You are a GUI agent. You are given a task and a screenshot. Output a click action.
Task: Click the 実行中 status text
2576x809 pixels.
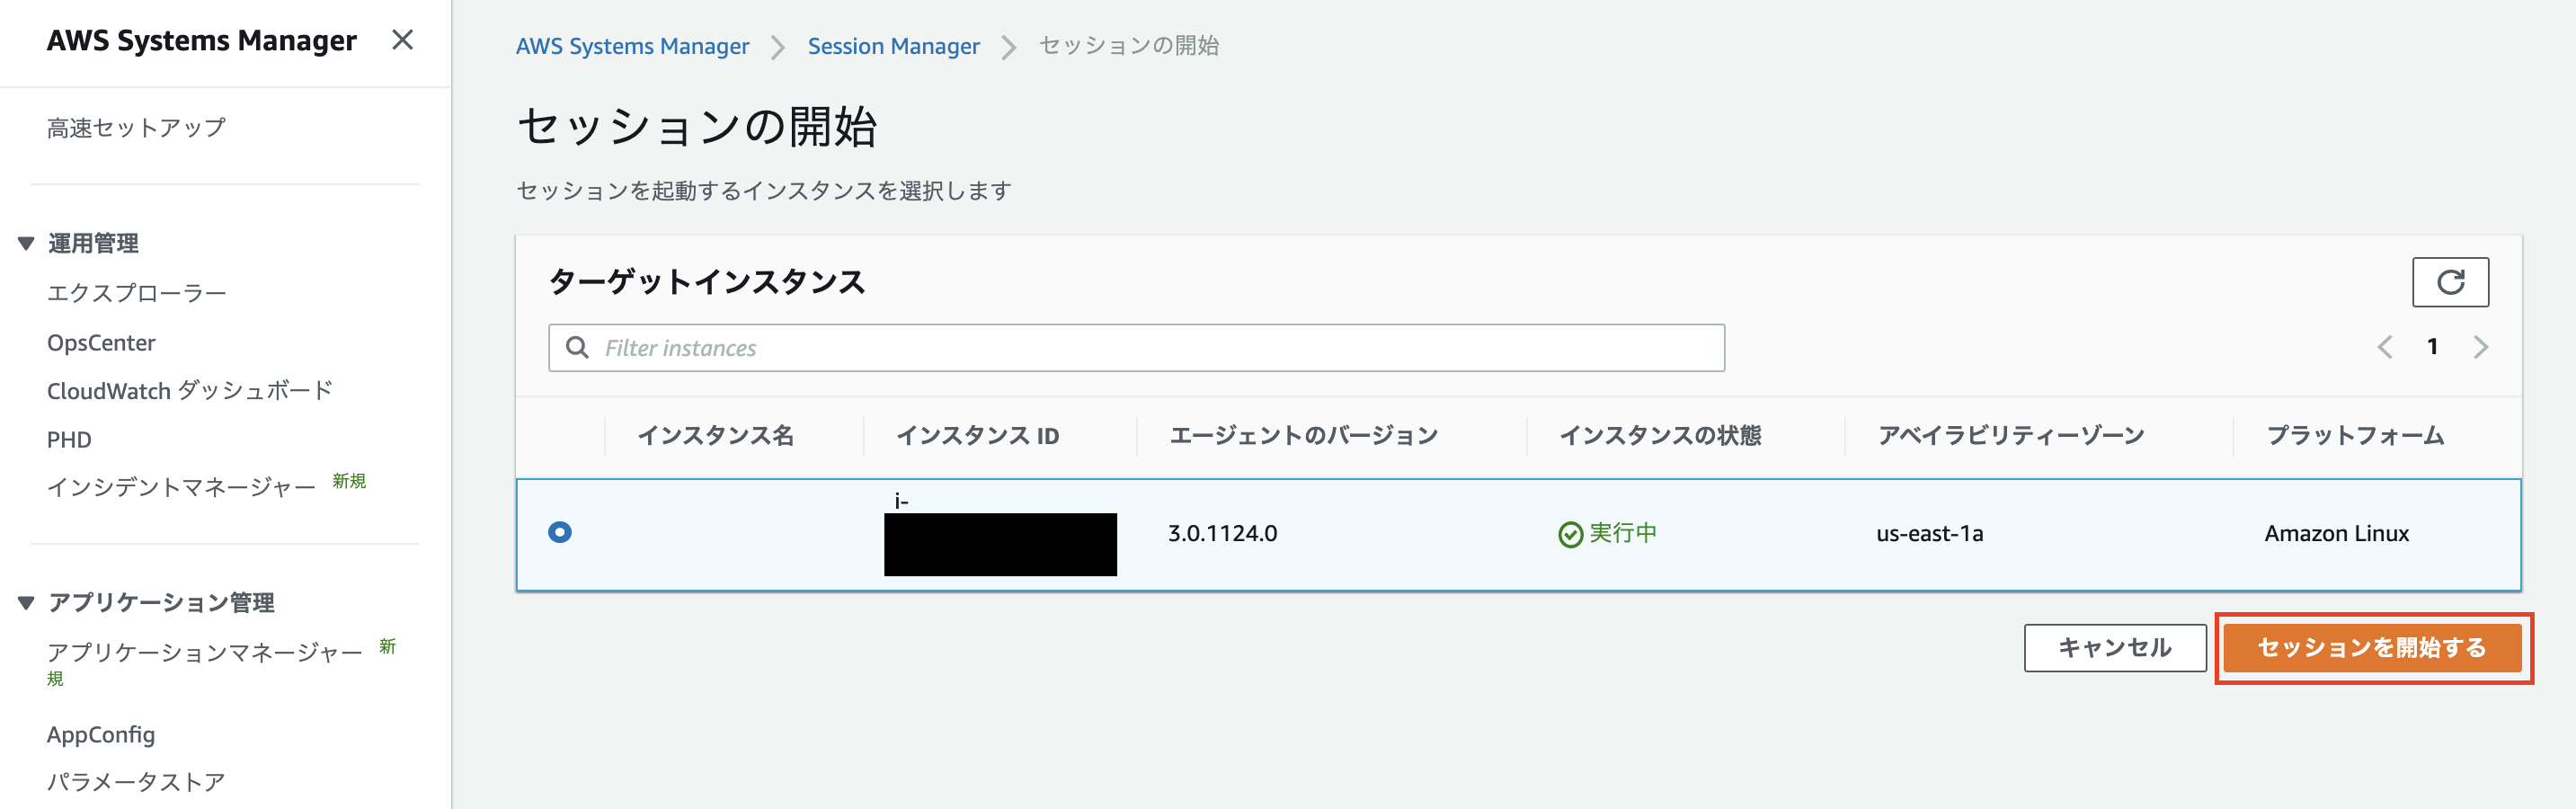[x=1623, y=533]
